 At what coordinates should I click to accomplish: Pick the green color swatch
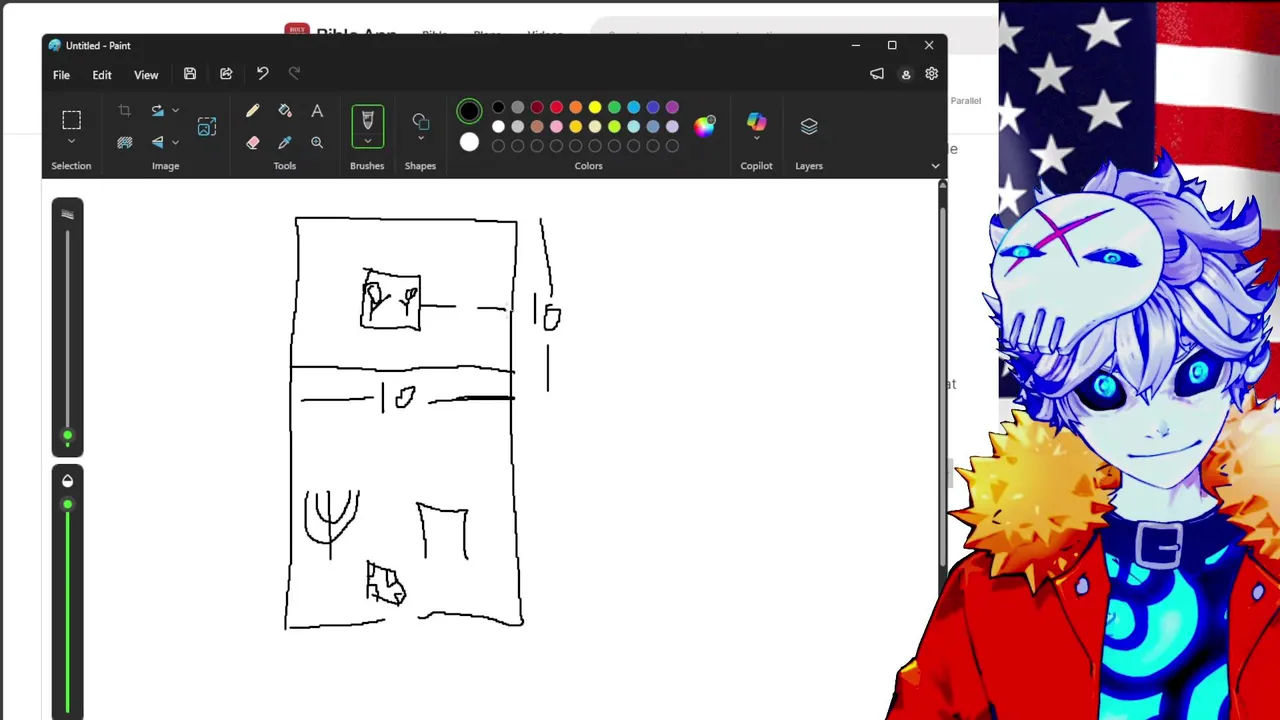coord(614,107)
